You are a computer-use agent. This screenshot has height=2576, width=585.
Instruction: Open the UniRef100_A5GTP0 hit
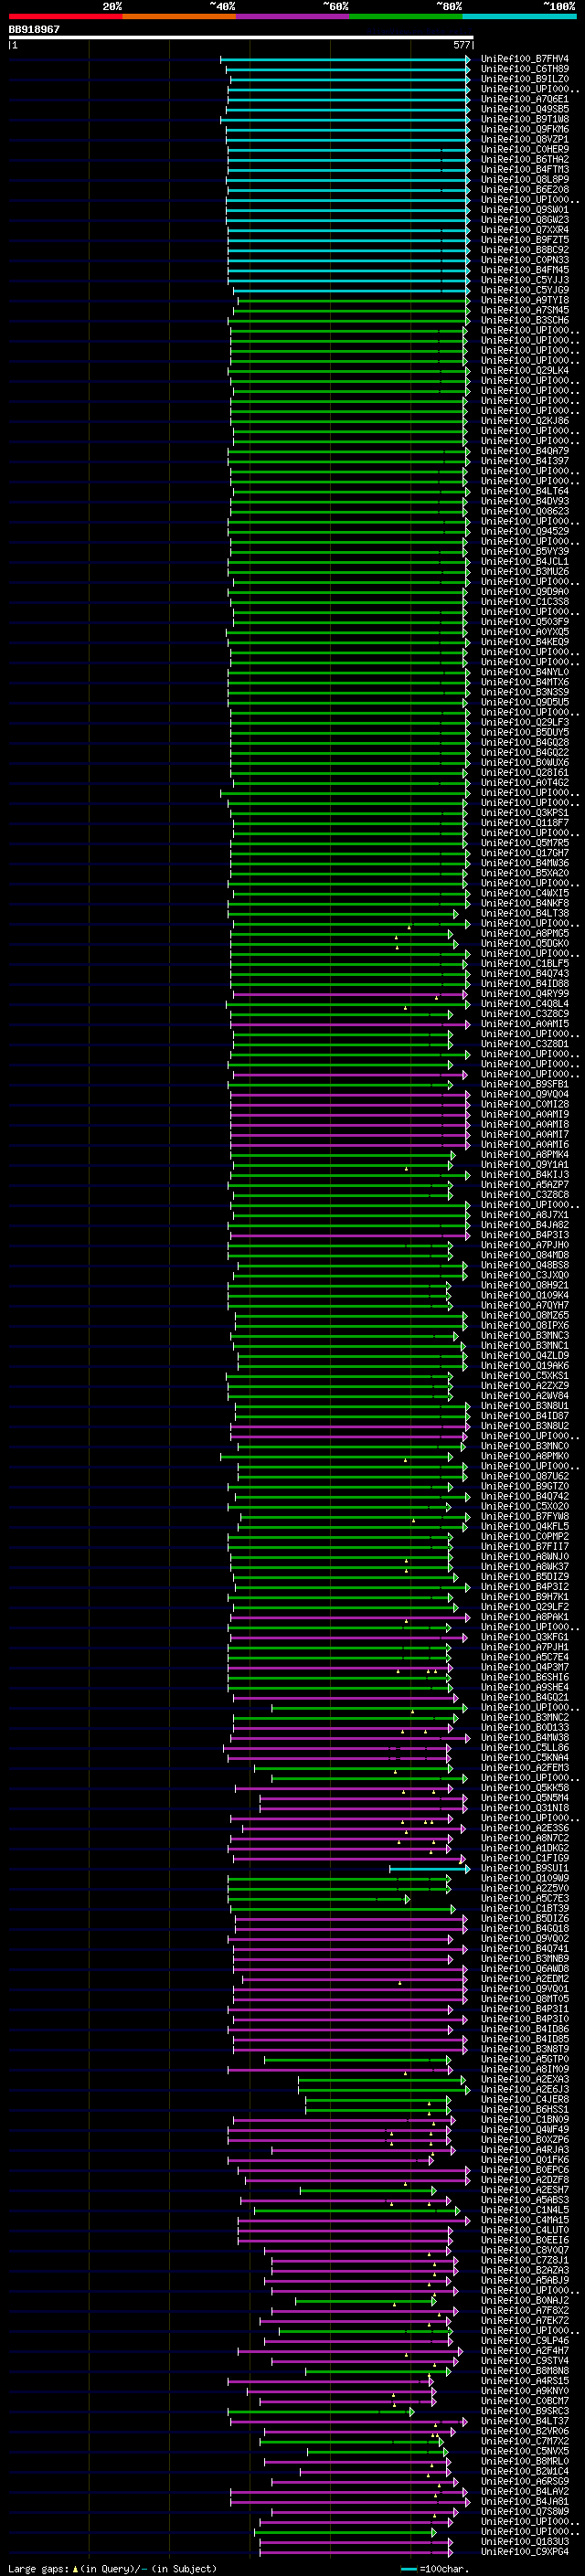point(525,2059)
